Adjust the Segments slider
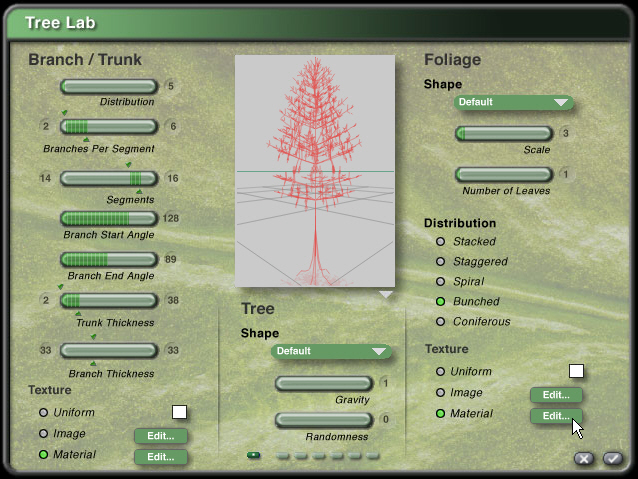This screenshot has height=479, width=638. tap(109, 178)
